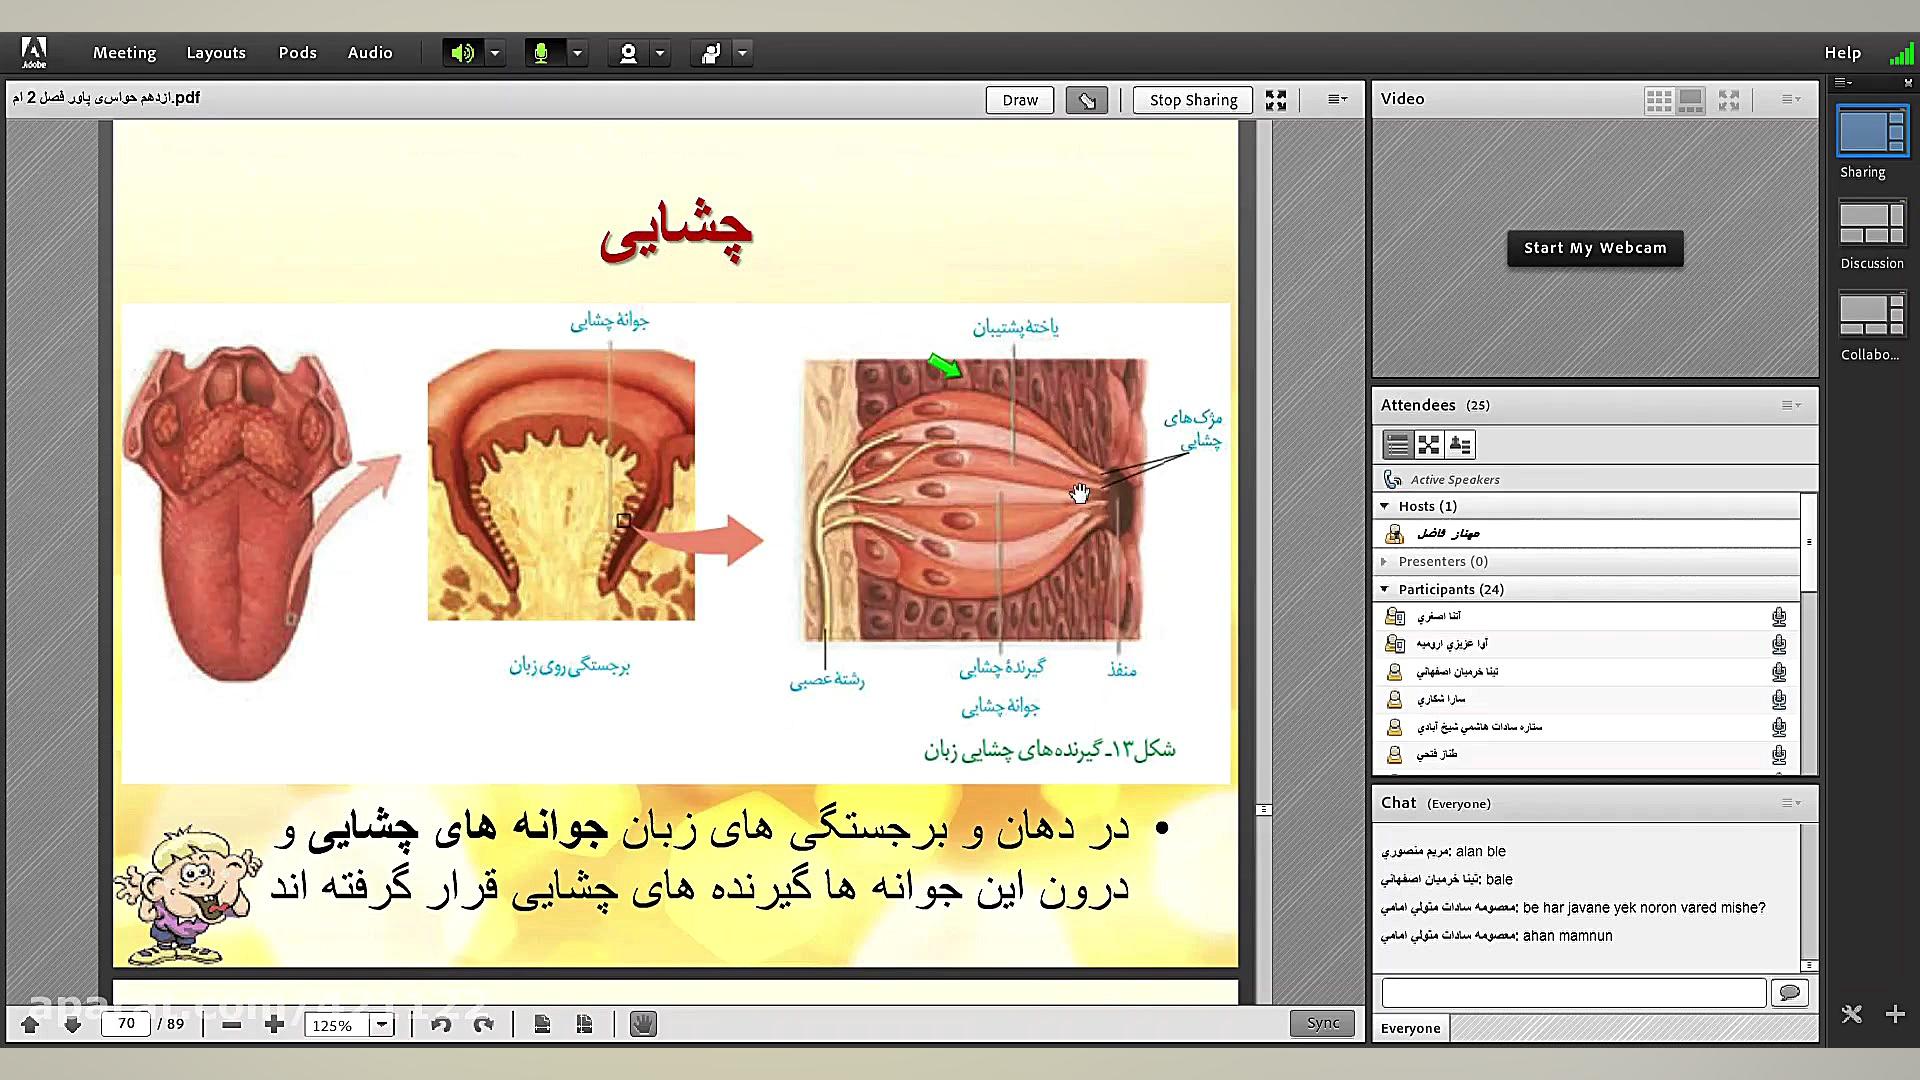Switch to the Discussion layout thumbnail

click(x=1872, y=224)
